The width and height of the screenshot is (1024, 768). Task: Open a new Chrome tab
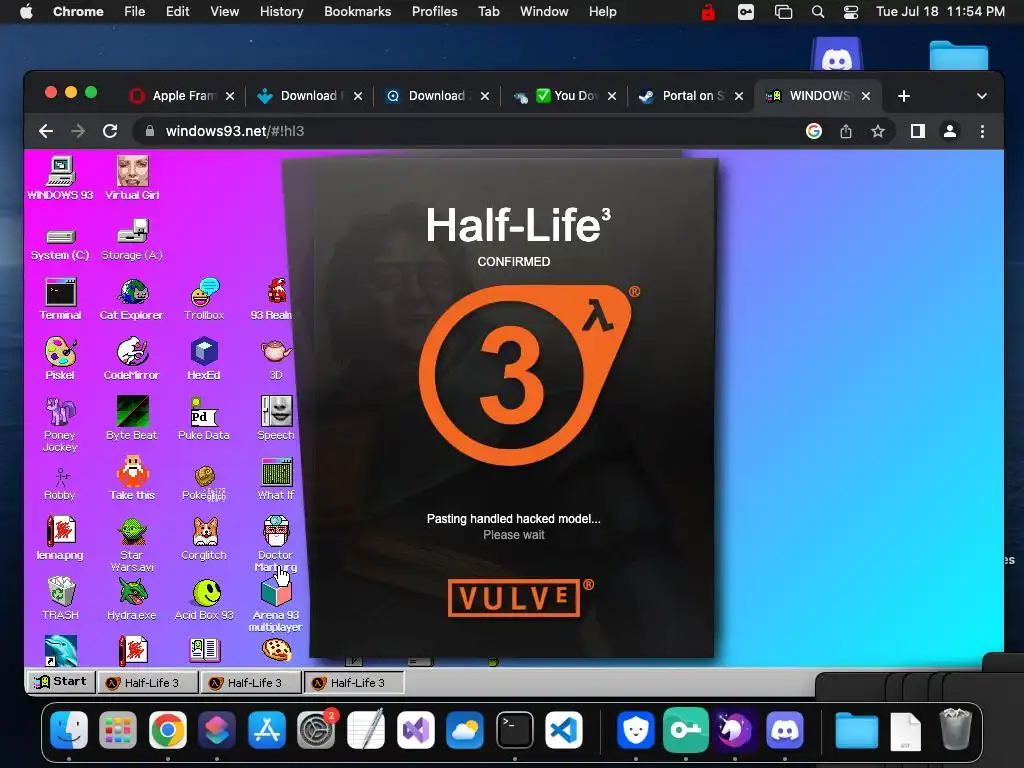pos(904,96)
